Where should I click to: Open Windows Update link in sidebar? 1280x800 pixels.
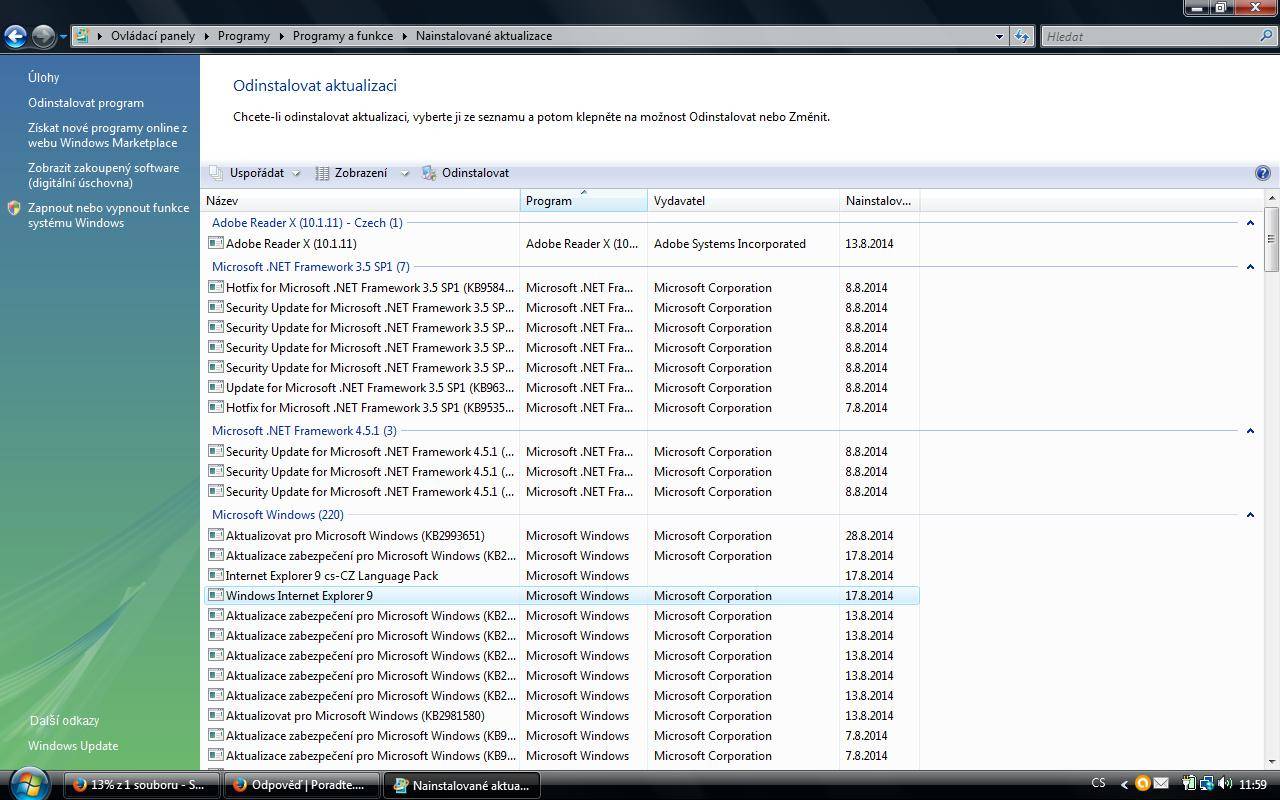coord(73,746)
